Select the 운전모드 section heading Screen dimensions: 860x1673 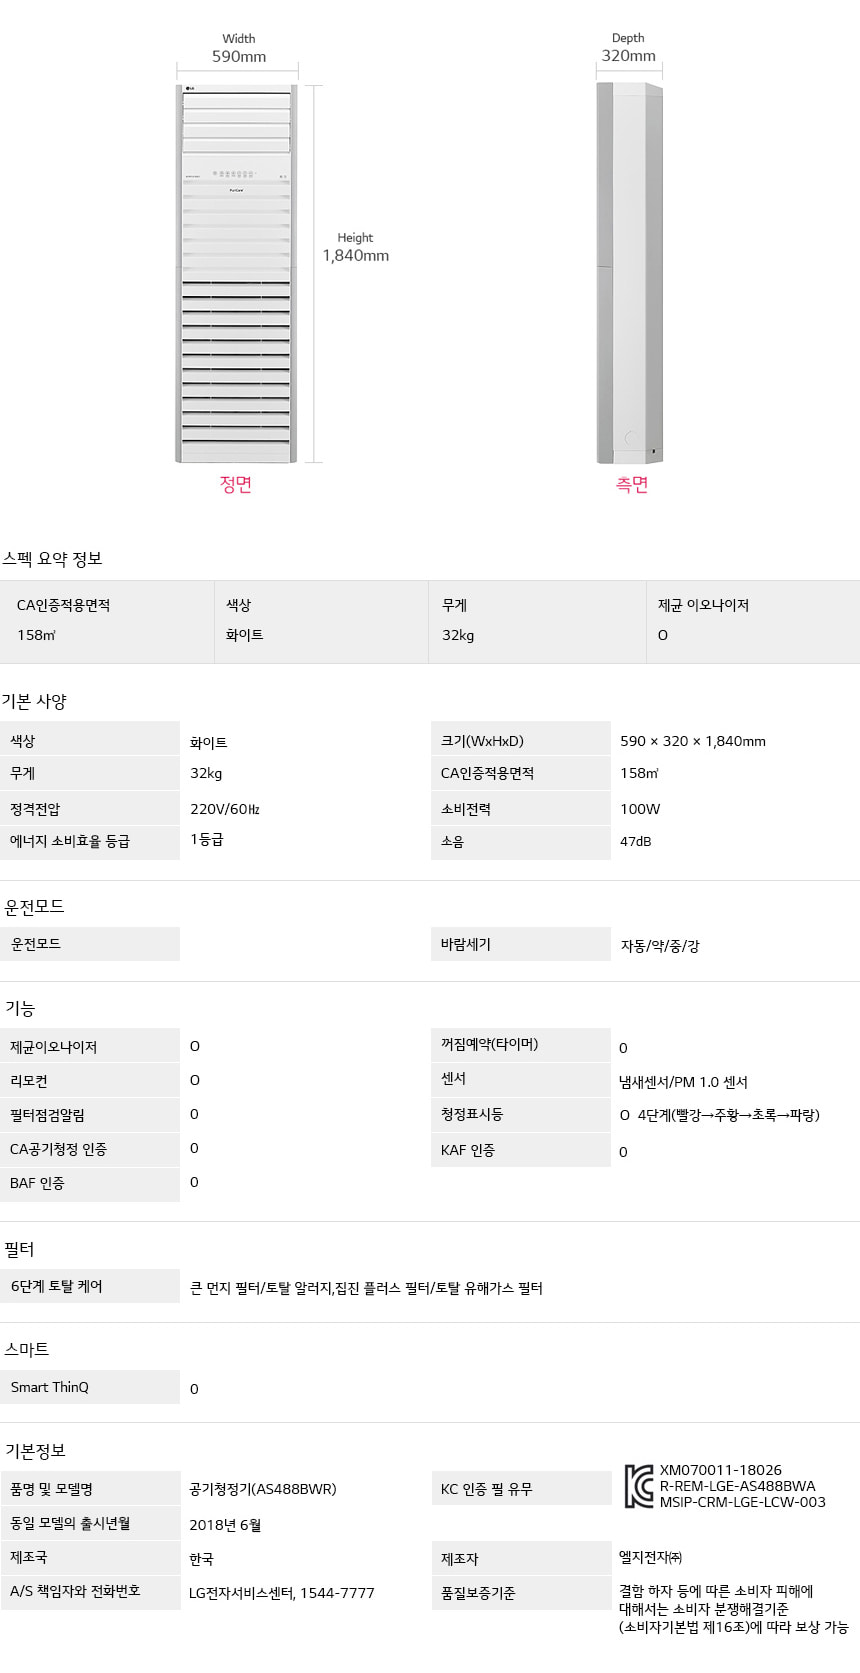click(x=35, y=907)
